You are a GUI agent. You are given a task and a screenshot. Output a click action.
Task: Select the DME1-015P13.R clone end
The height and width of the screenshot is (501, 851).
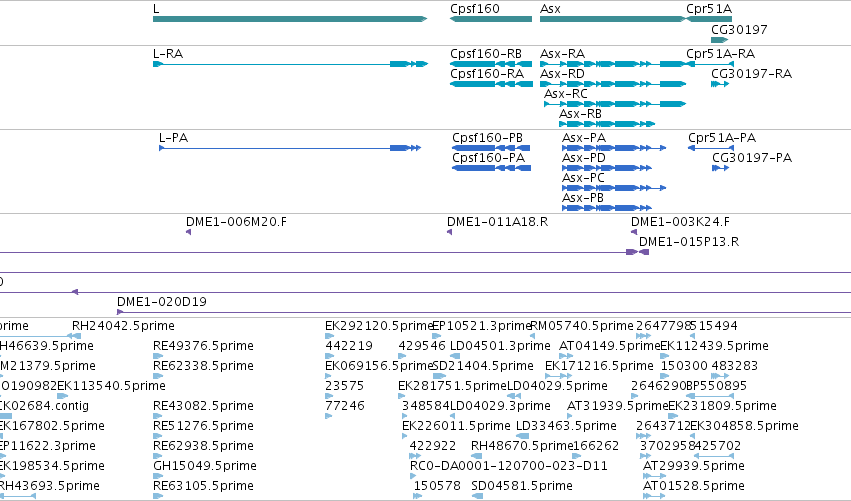click(x=644, y=252)
